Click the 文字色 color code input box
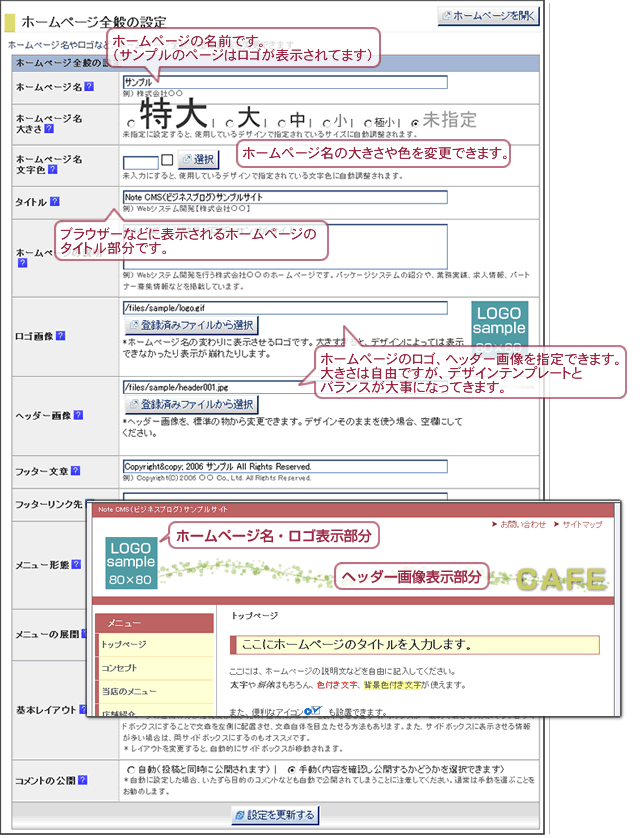 pyautogui.click(x=141, y=162)
